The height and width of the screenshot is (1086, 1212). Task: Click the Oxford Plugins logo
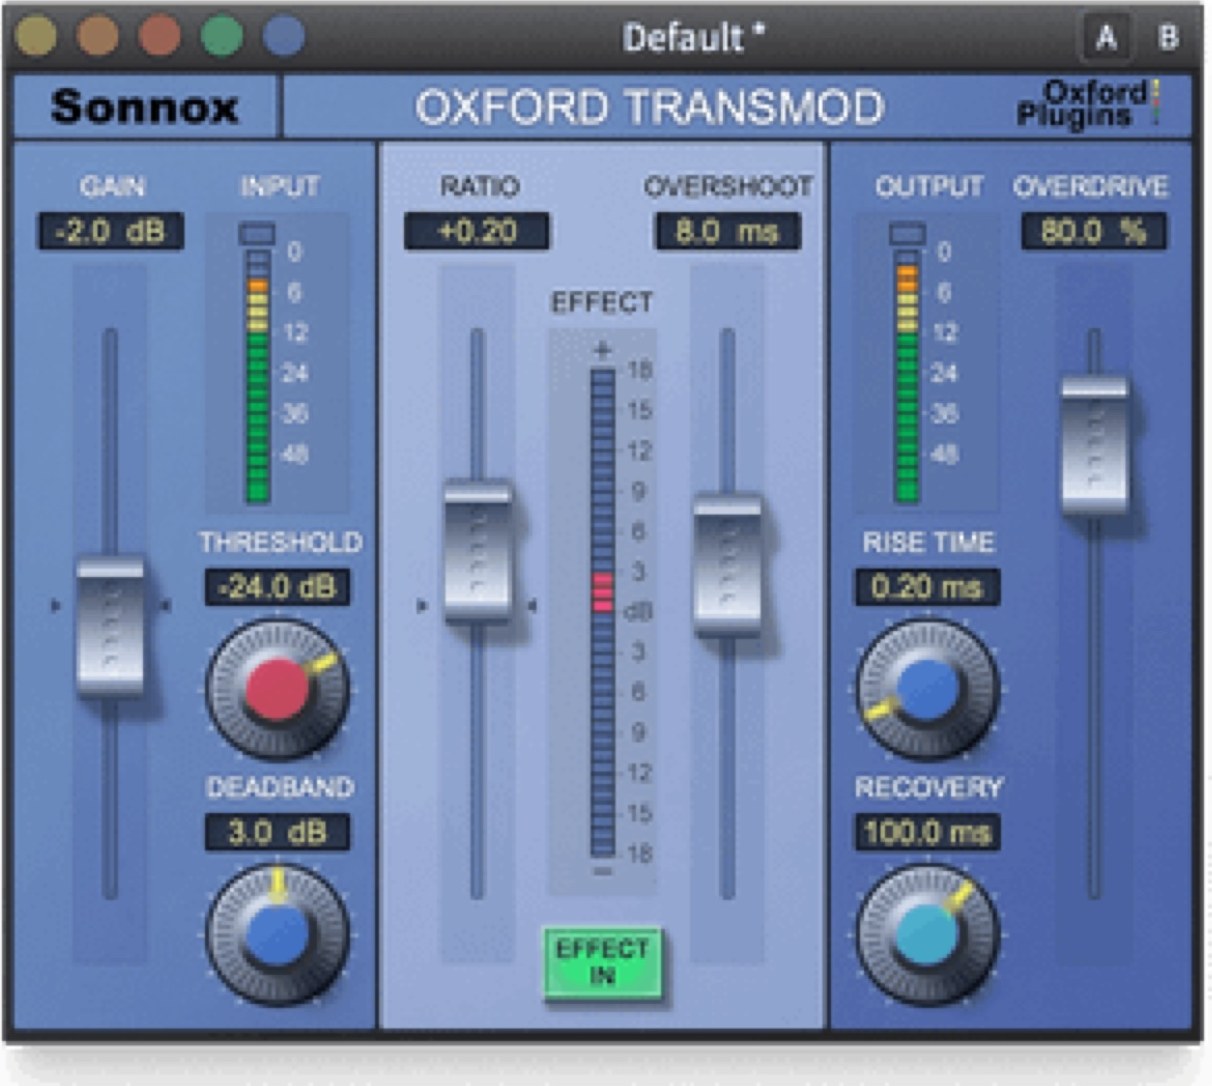coord(1088,104)
